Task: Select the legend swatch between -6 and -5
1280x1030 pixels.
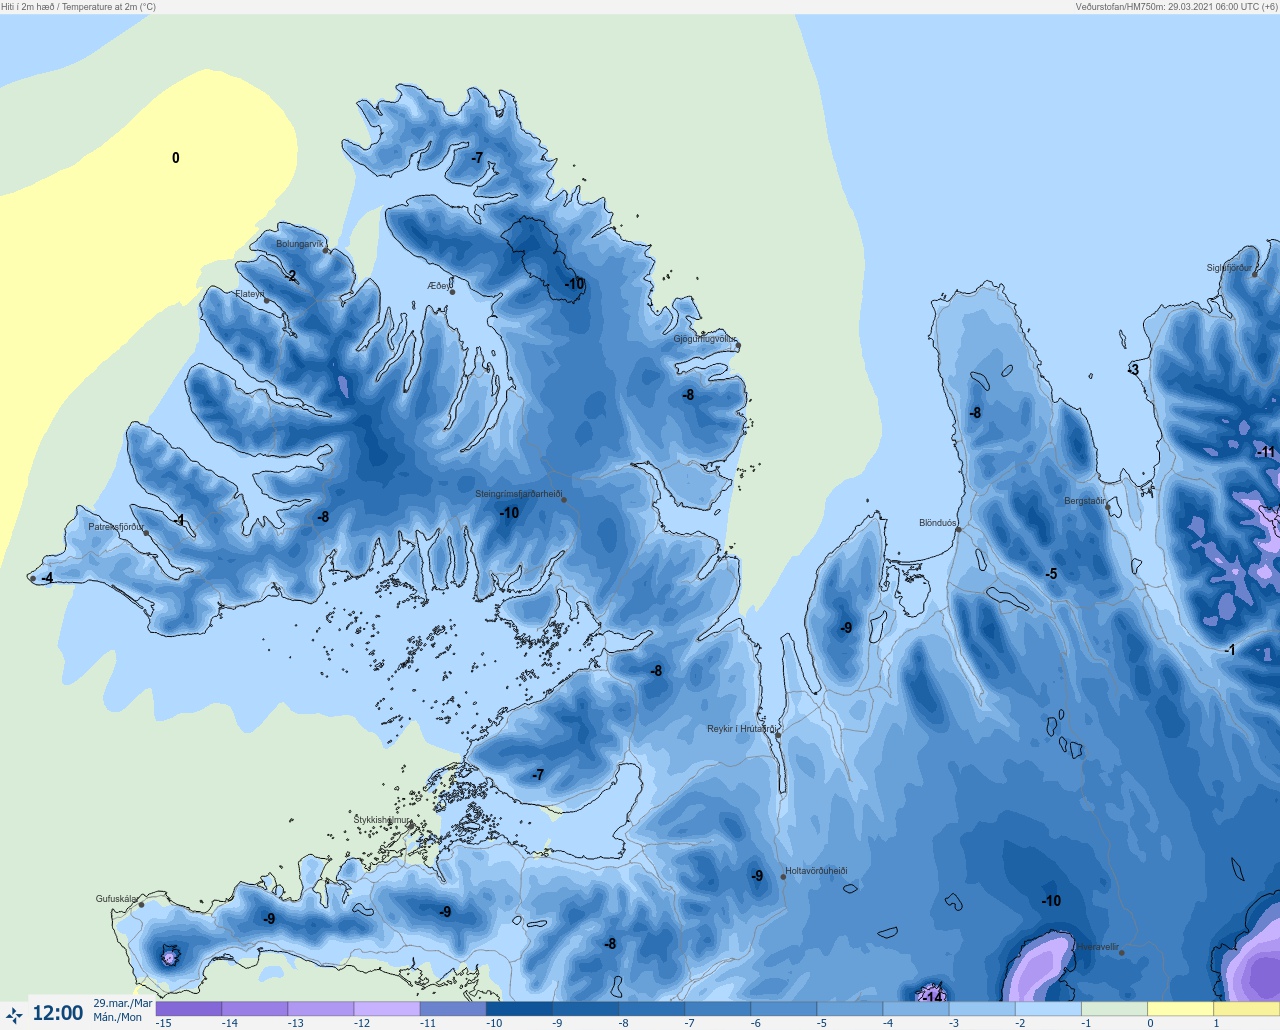Action: (783, 1009)
